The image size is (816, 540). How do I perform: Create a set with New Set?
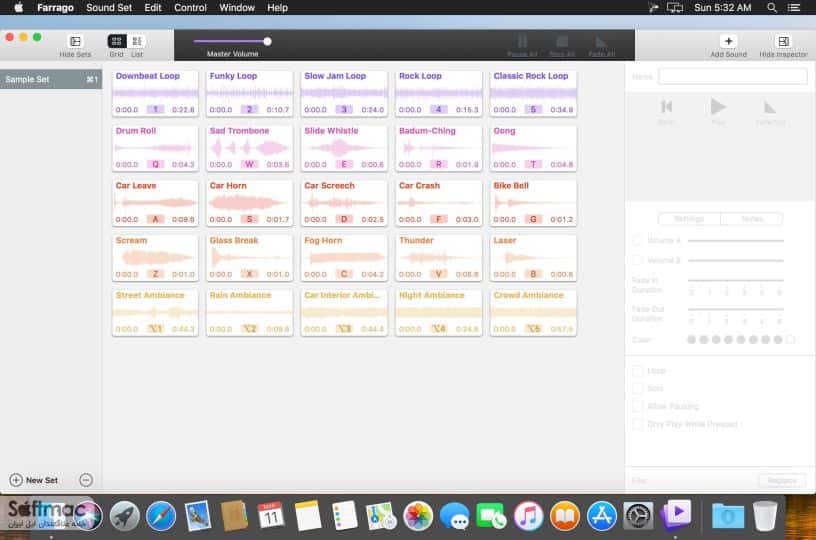(34, 480)
